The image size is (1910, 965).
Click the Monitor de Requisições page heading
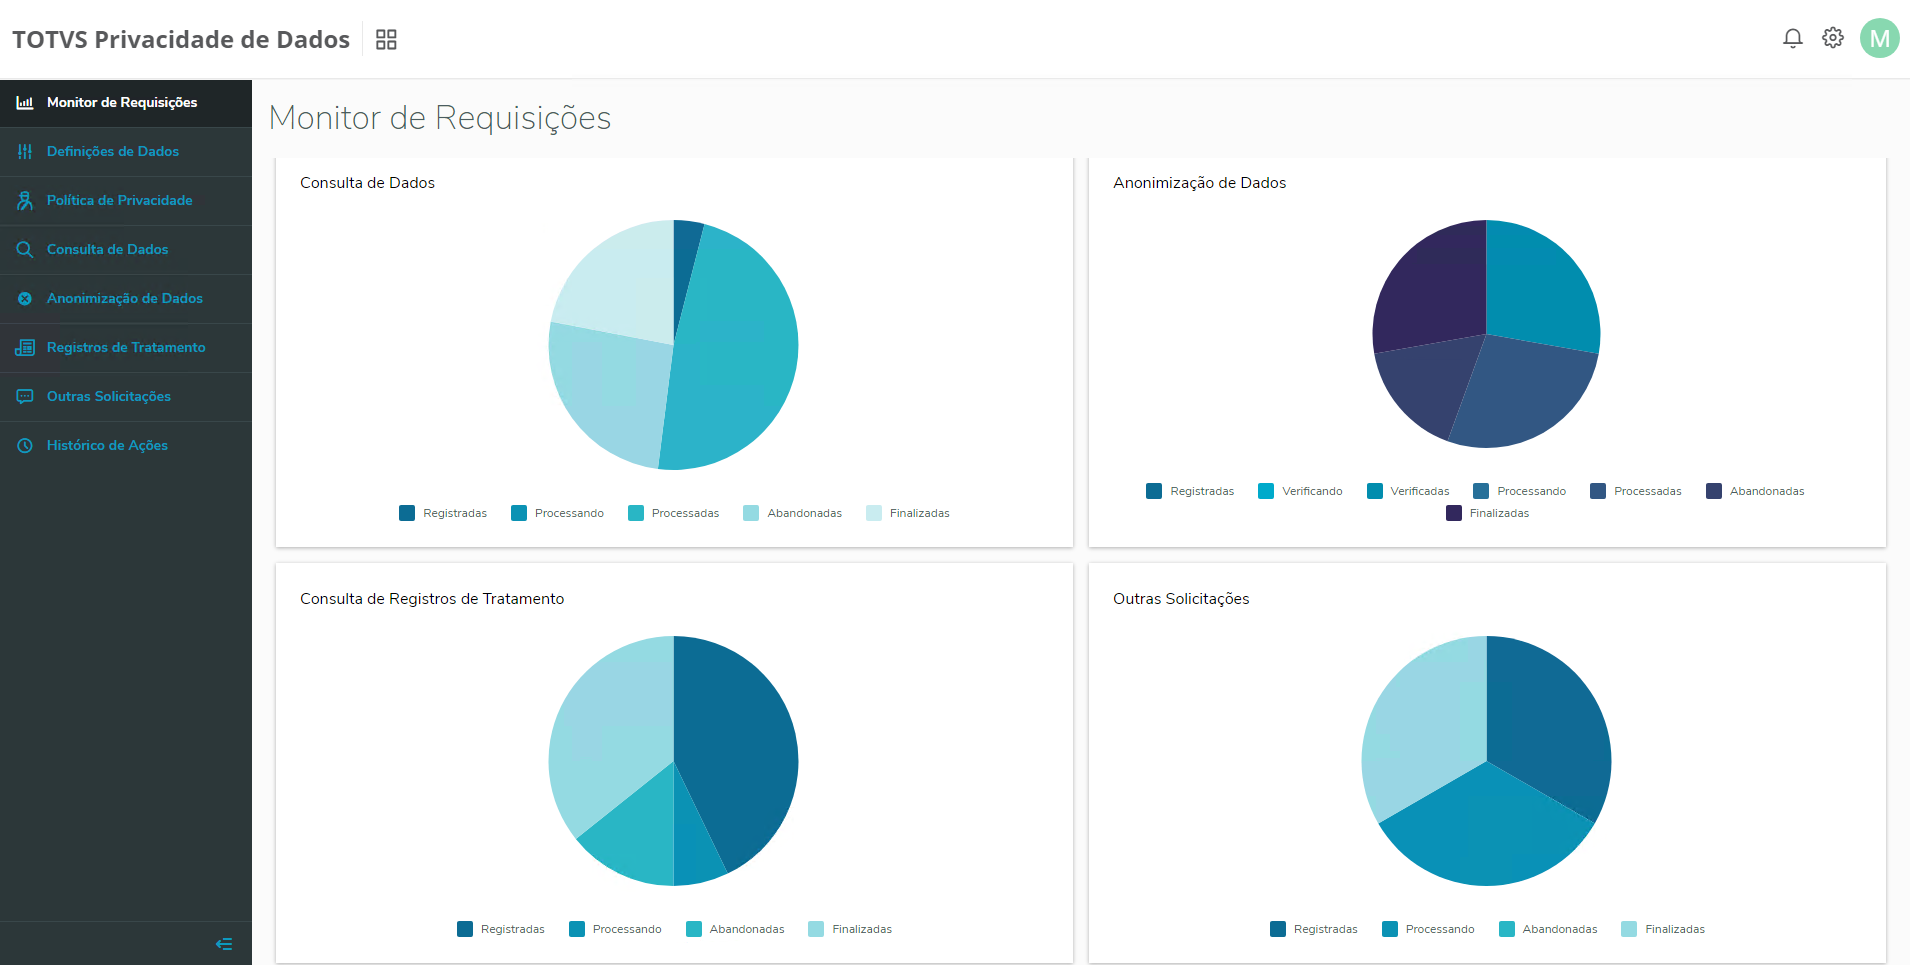pos(440,118)
